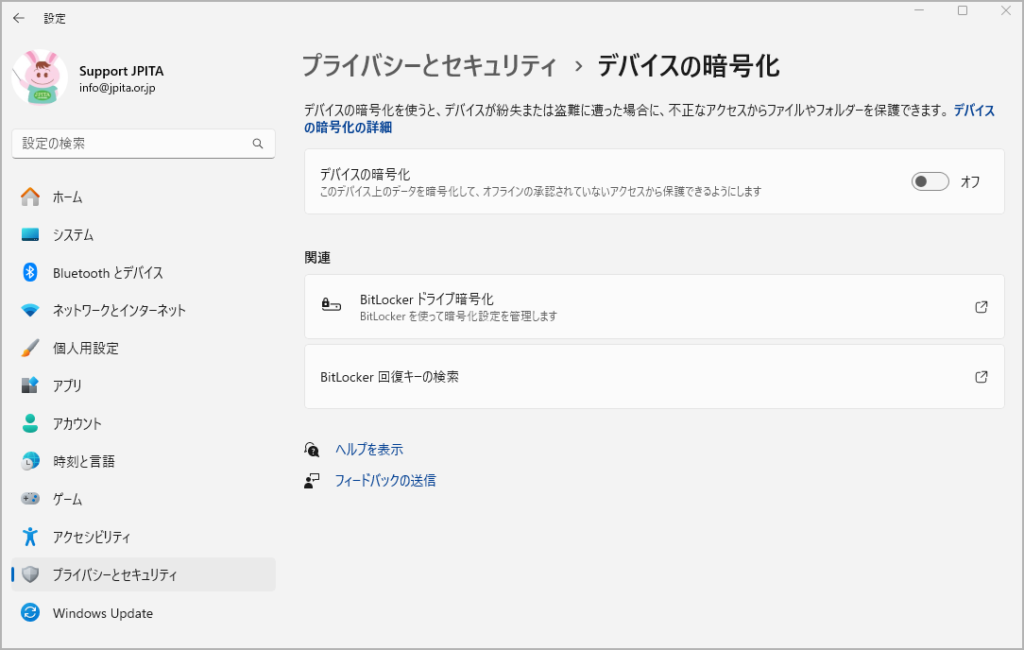
Task: Open external link icon for BitLocker 回復キーの検索
Action: [x=981, y=377]
